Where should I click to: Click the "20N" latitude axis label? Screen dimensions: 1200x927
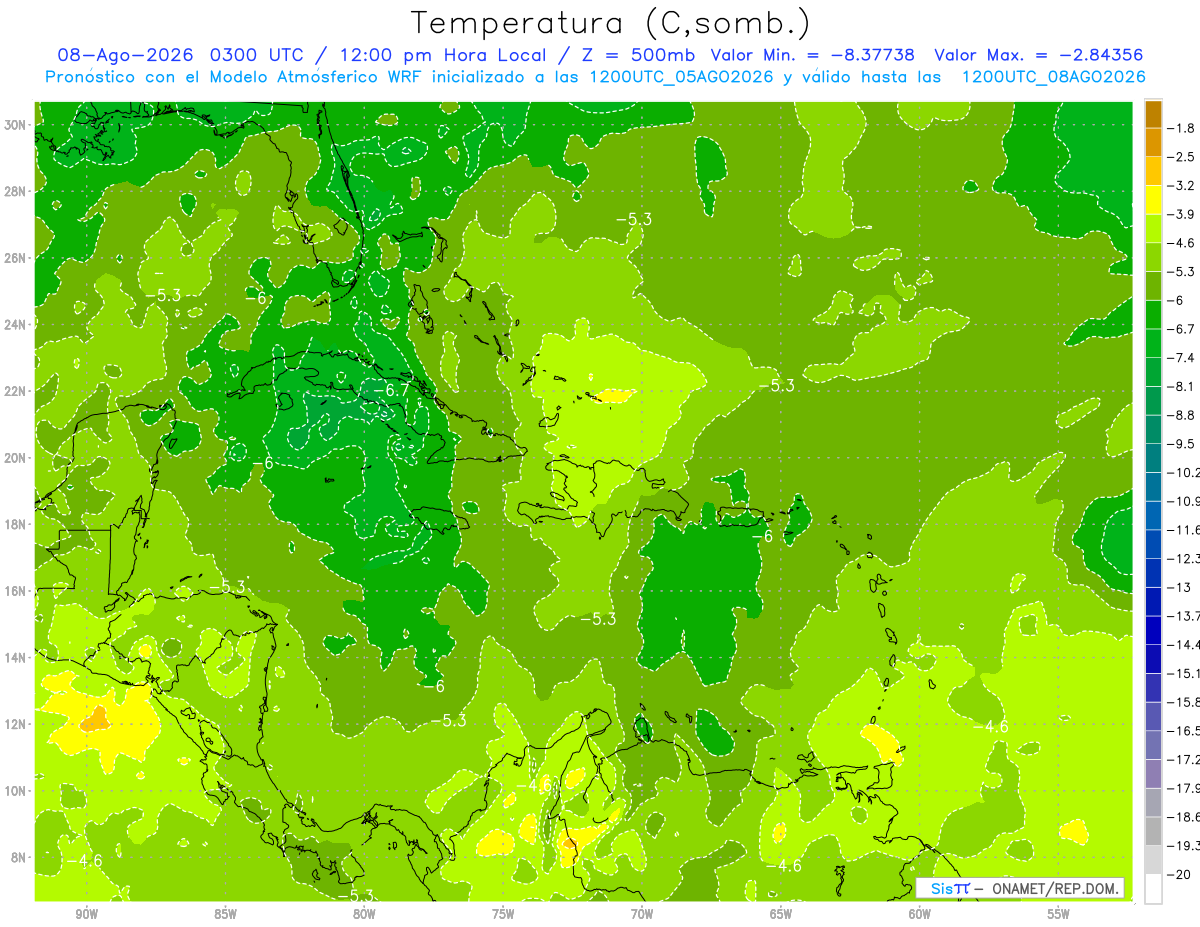click(x=17, y=458)
